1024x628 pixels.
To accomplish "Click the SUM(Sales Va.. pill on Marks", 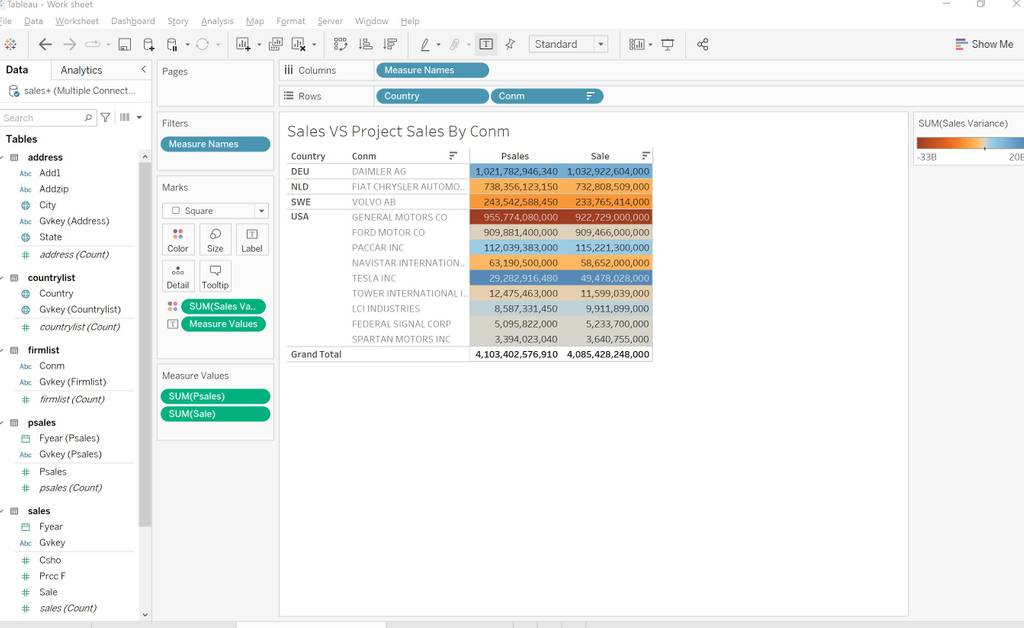I will (223, 306).
